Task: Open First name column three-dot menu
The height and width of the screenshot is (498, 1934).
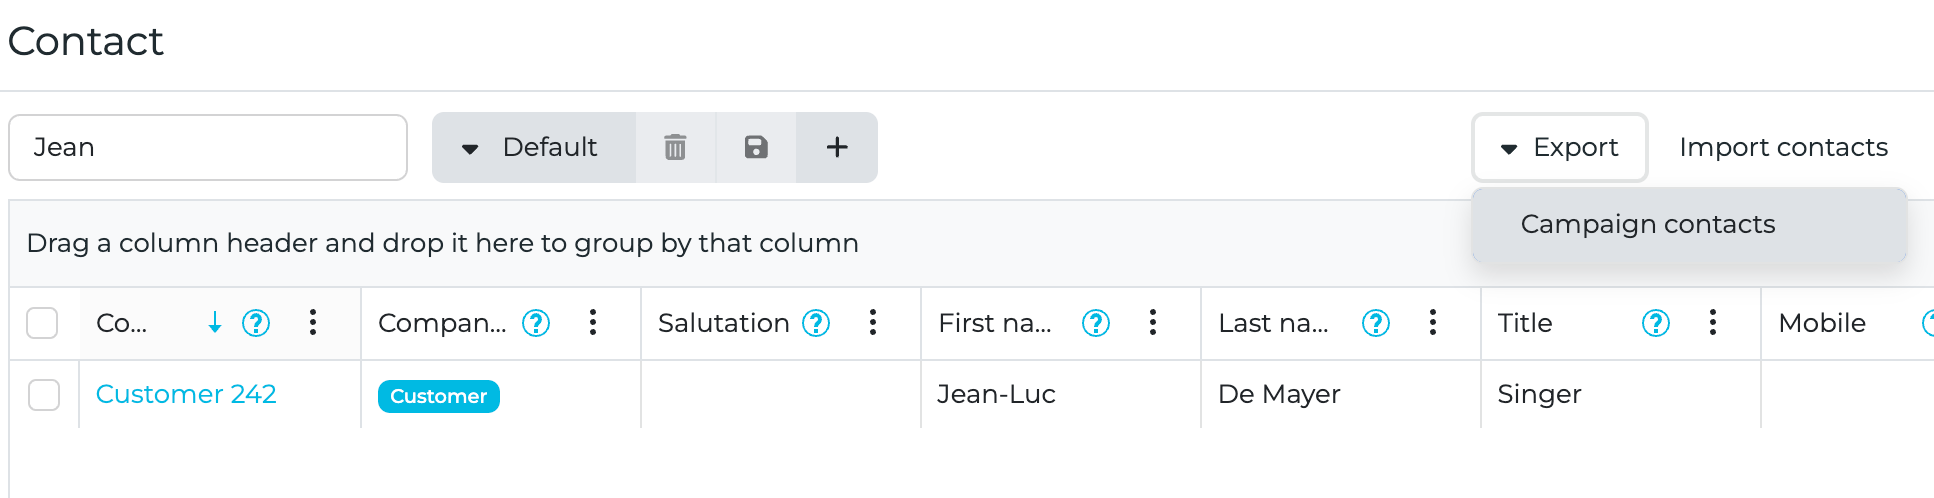Action: (x=1153, y=322)
